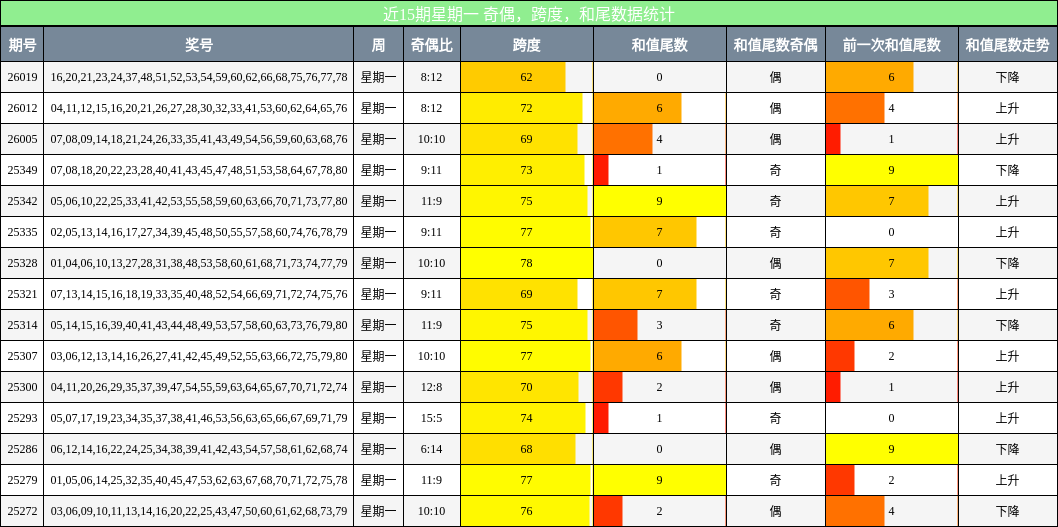Select period number 25272

pos(22,511)
